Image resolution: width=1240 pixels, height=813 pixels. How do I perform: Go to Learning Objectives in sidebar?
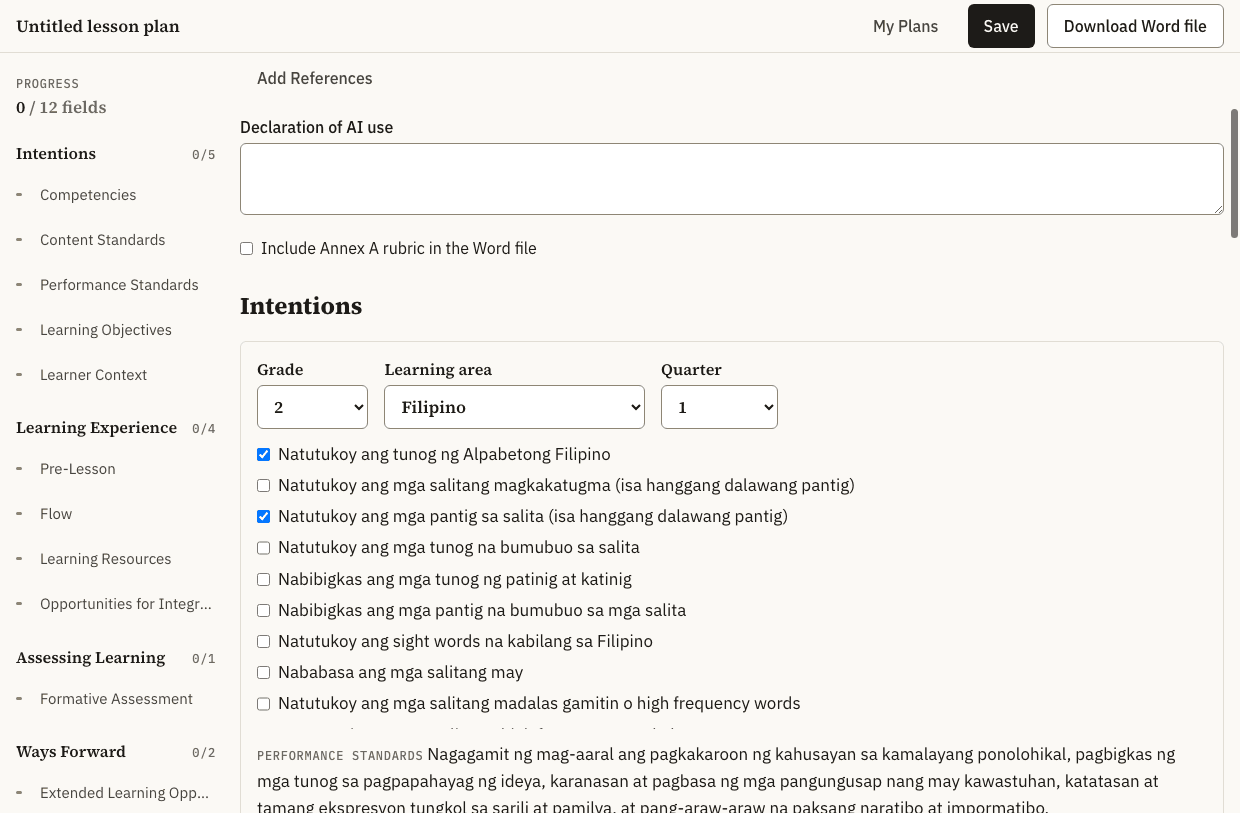coord(106,330)
